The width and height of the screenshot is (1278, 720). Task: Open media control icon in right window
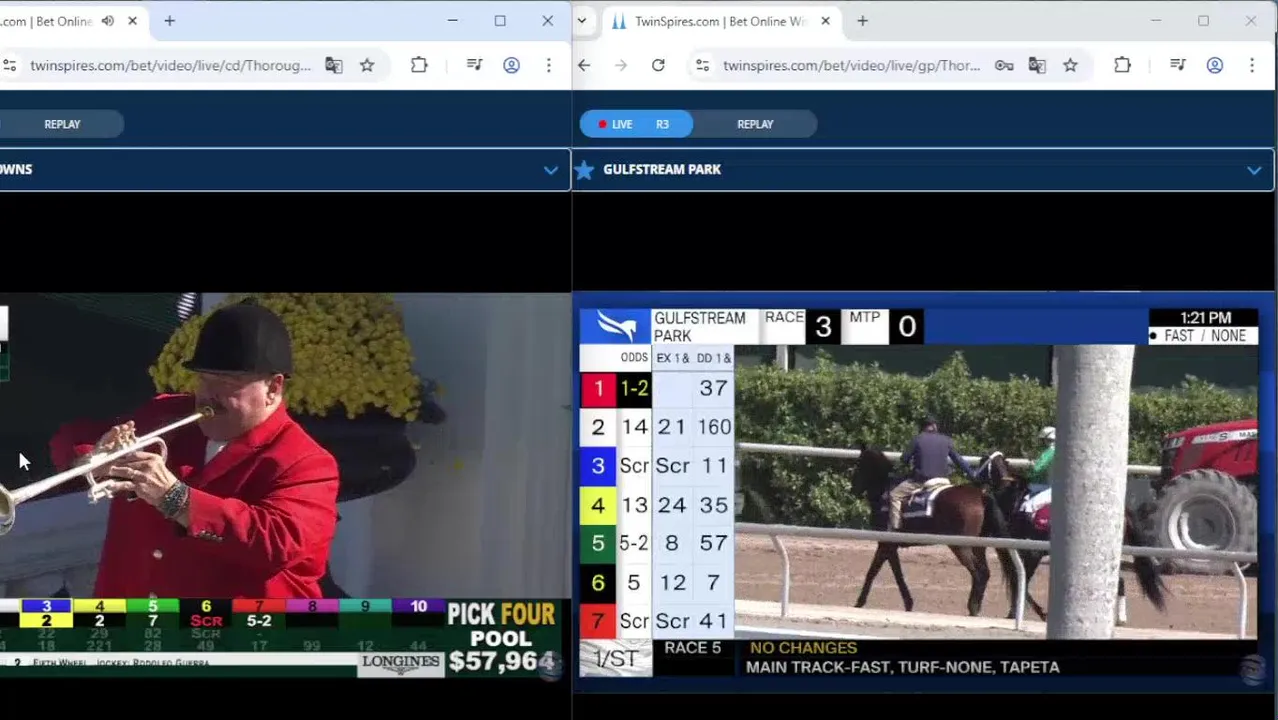click(1178, 65)
